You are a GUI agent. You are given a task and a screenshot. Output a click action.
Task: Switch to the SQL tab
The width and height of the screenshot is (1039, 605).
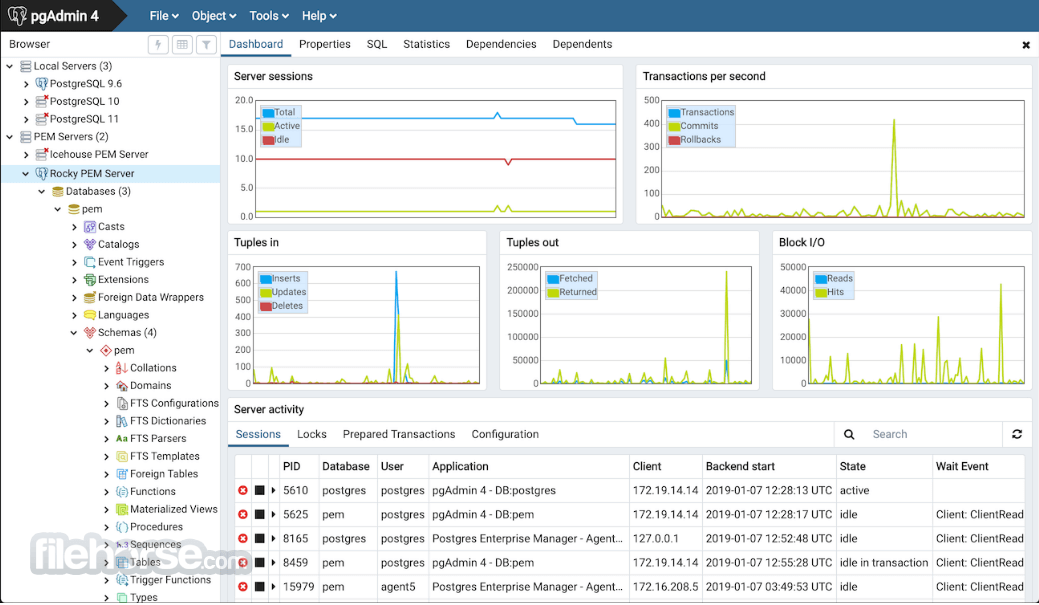(x=376, y=44)
